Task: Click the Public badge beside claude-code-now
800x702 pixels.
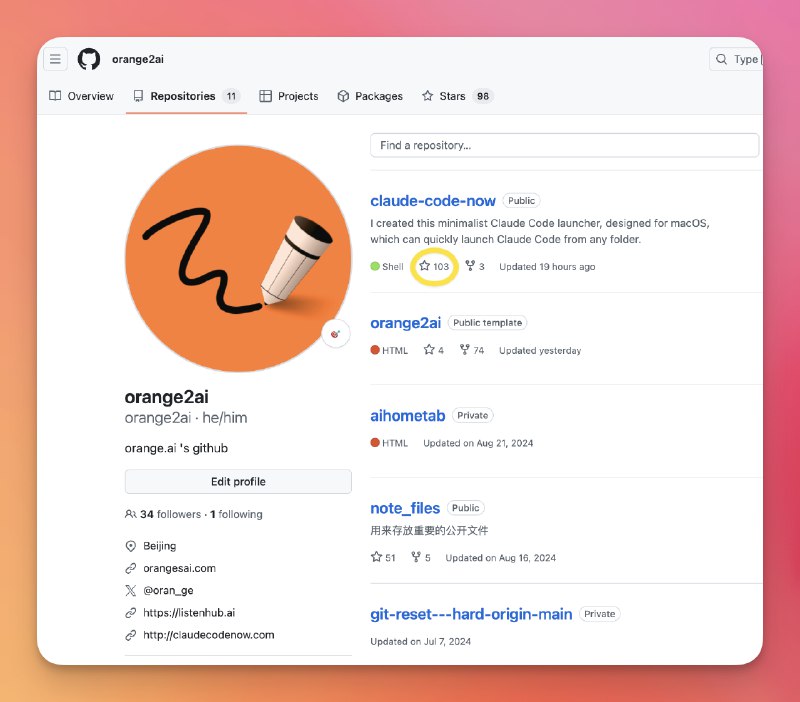Action: click(521, 200)
